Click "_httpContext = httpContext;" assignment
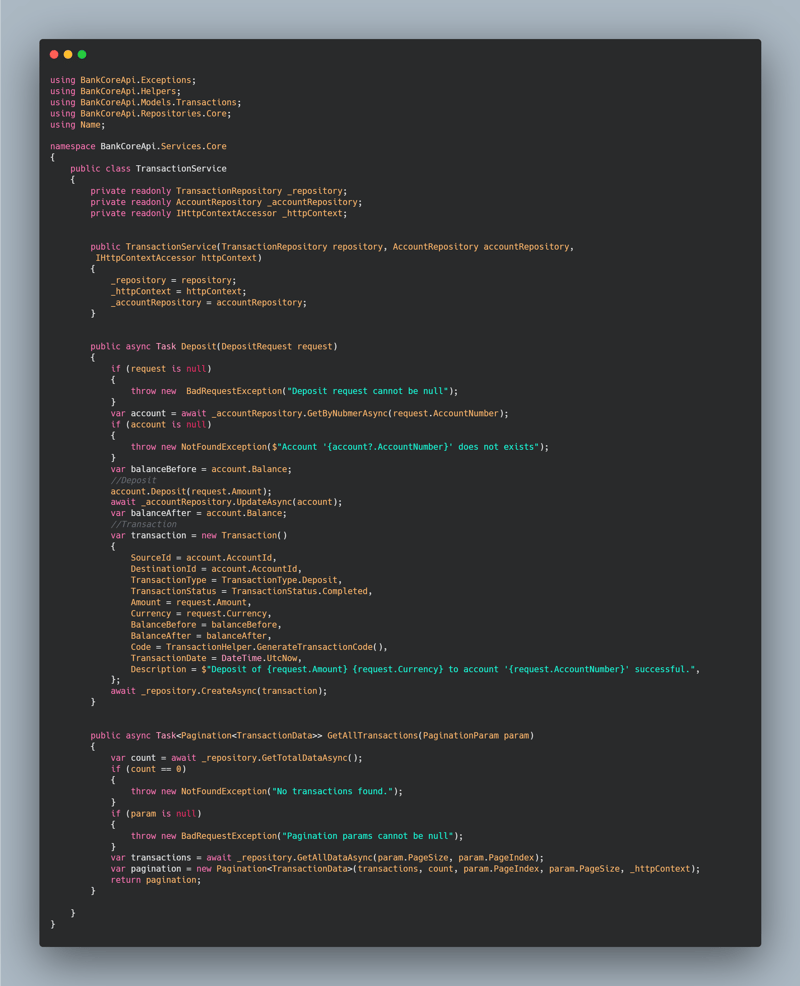800x986 pixels. [x=179, y=292]
